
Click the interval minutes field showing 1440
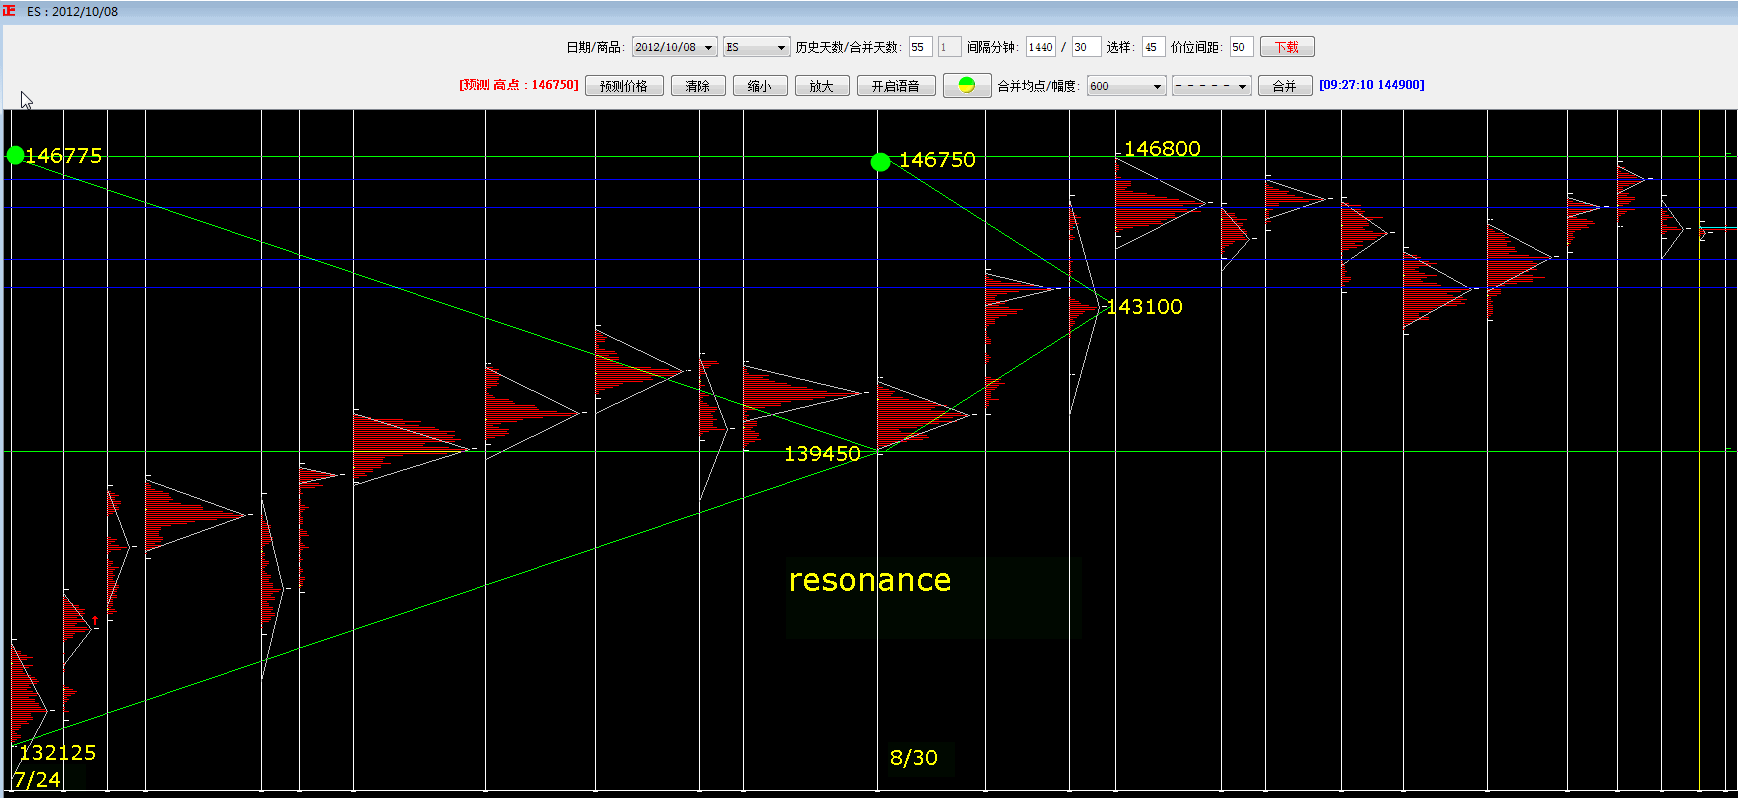tap(1041, 47)
